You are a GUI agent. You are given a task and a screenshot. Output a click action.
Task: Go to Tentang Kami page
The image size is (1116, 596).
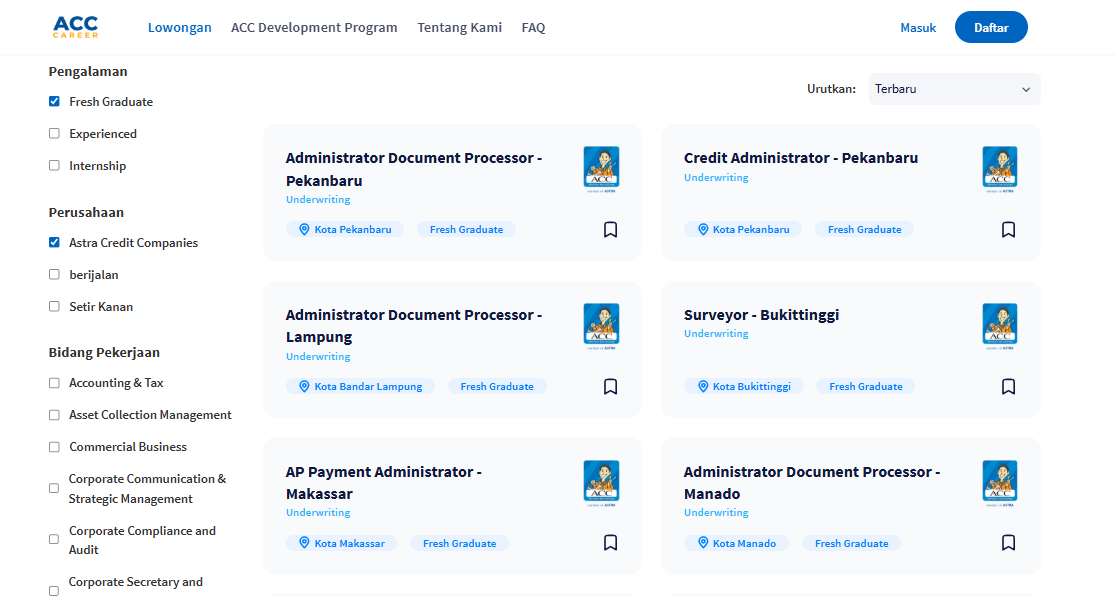coord(459,28)
